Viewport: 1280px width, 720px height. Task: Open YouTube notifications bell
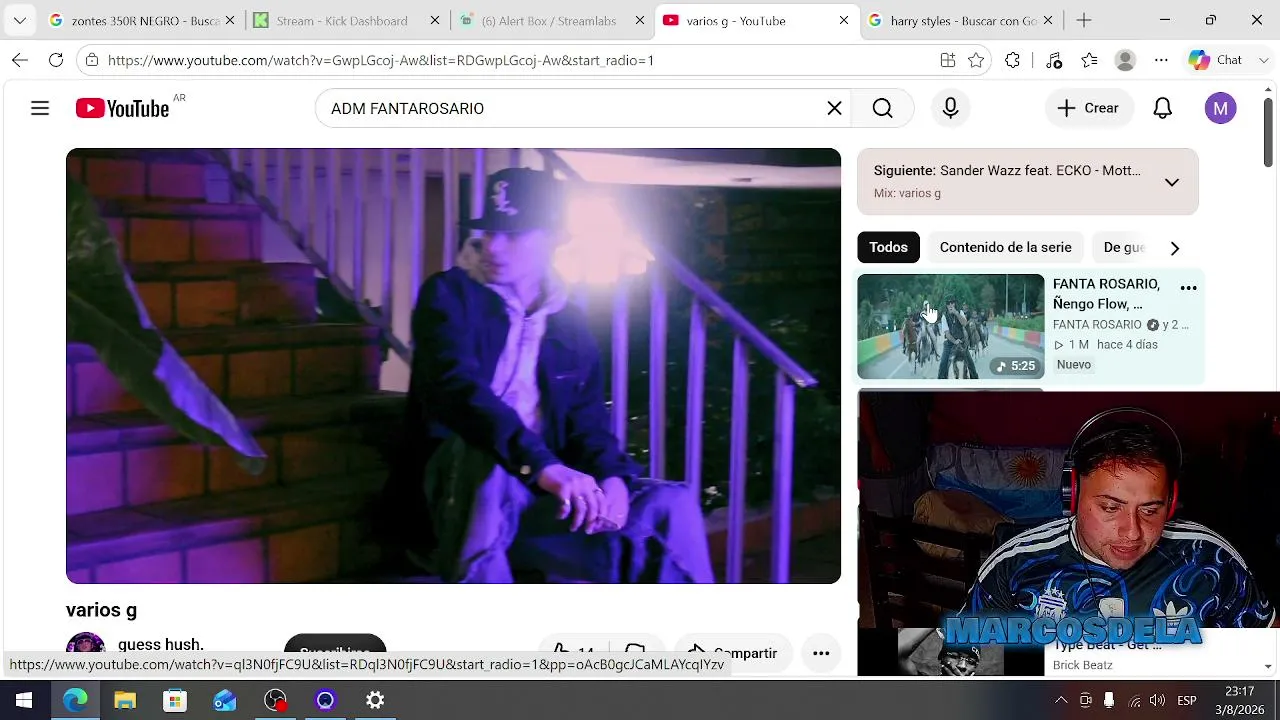[x=1162, y=108]
